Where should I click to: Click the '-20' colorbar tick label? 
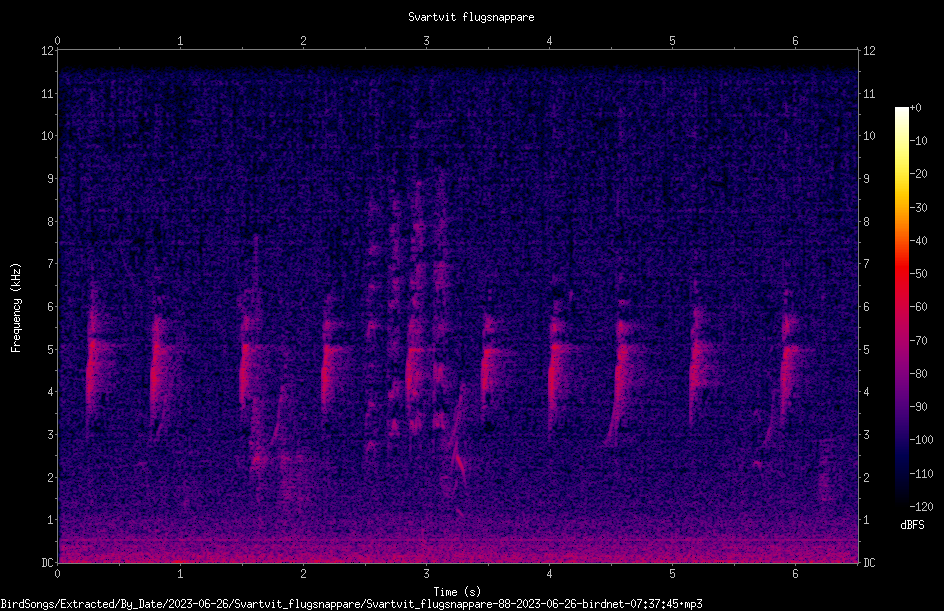point(918,174)
